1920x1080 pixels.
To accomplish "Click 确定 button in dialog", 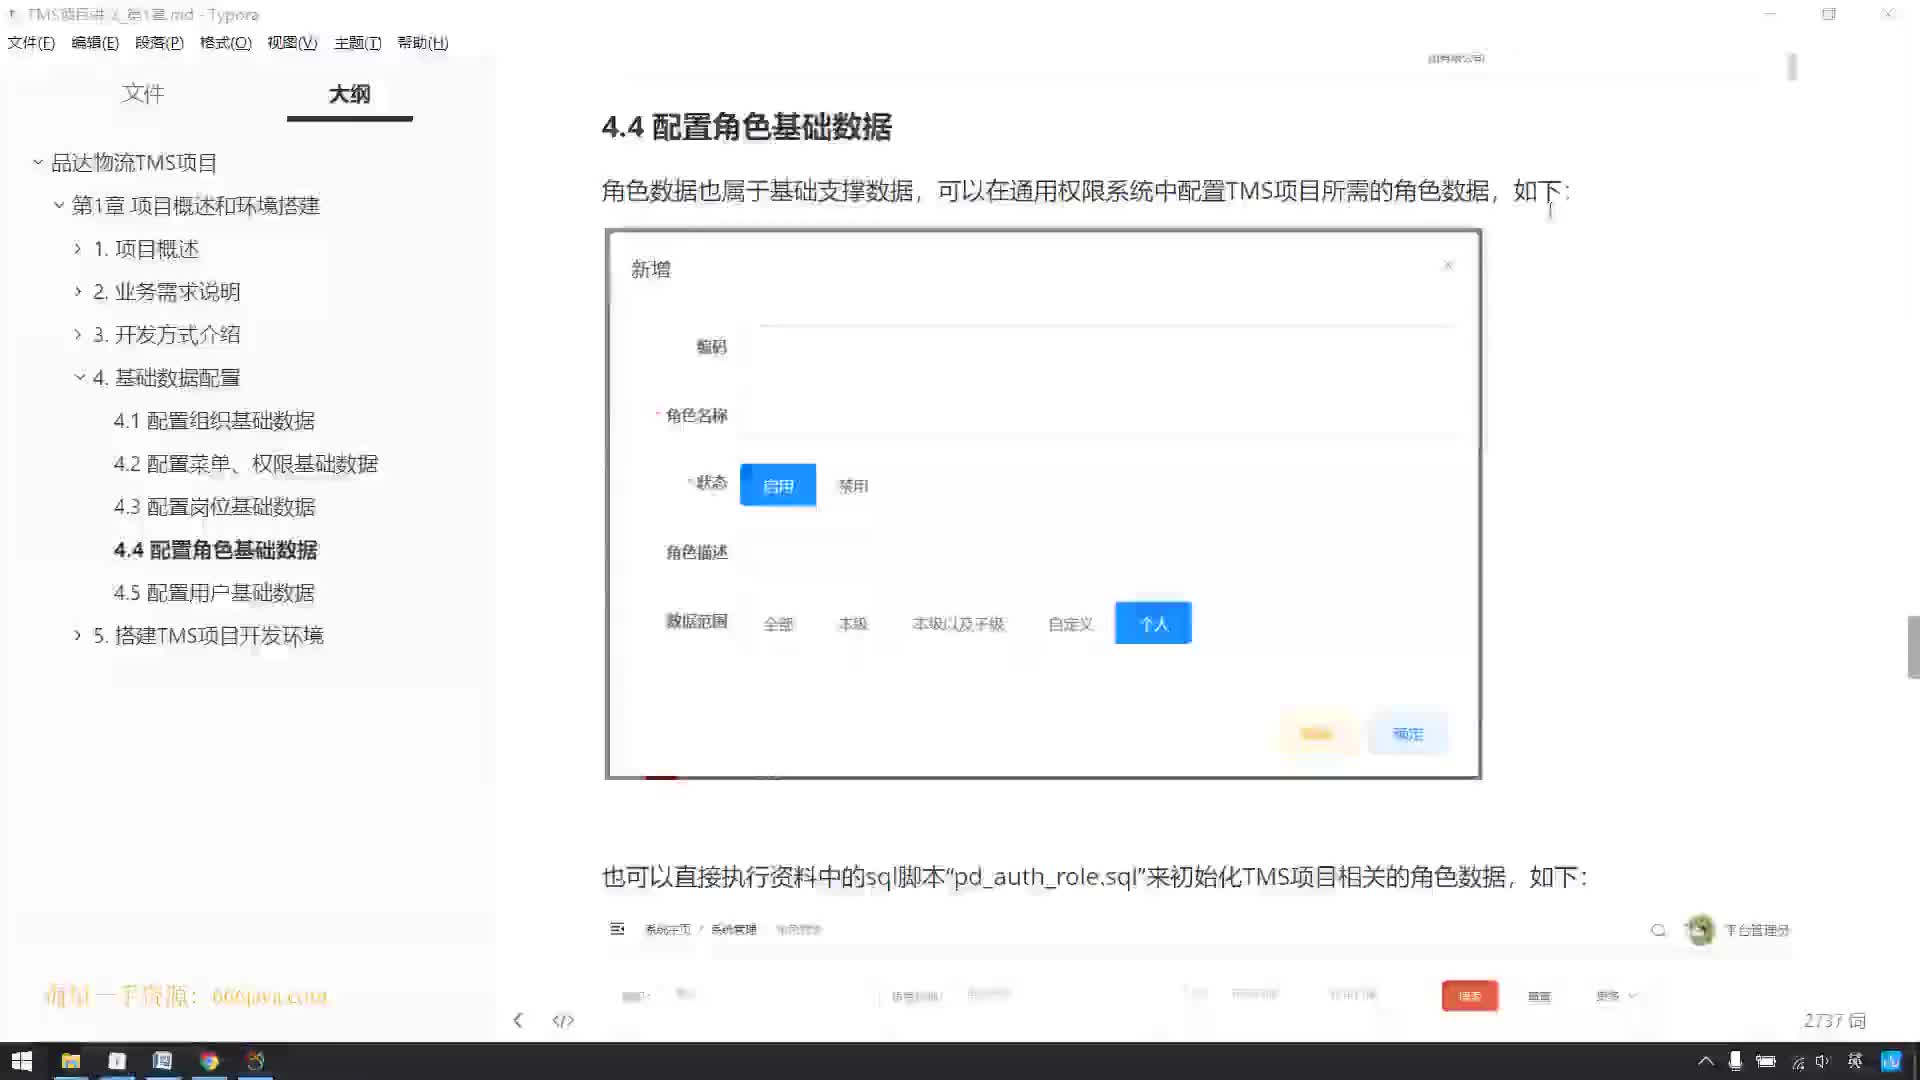I will coord(1407,733).
